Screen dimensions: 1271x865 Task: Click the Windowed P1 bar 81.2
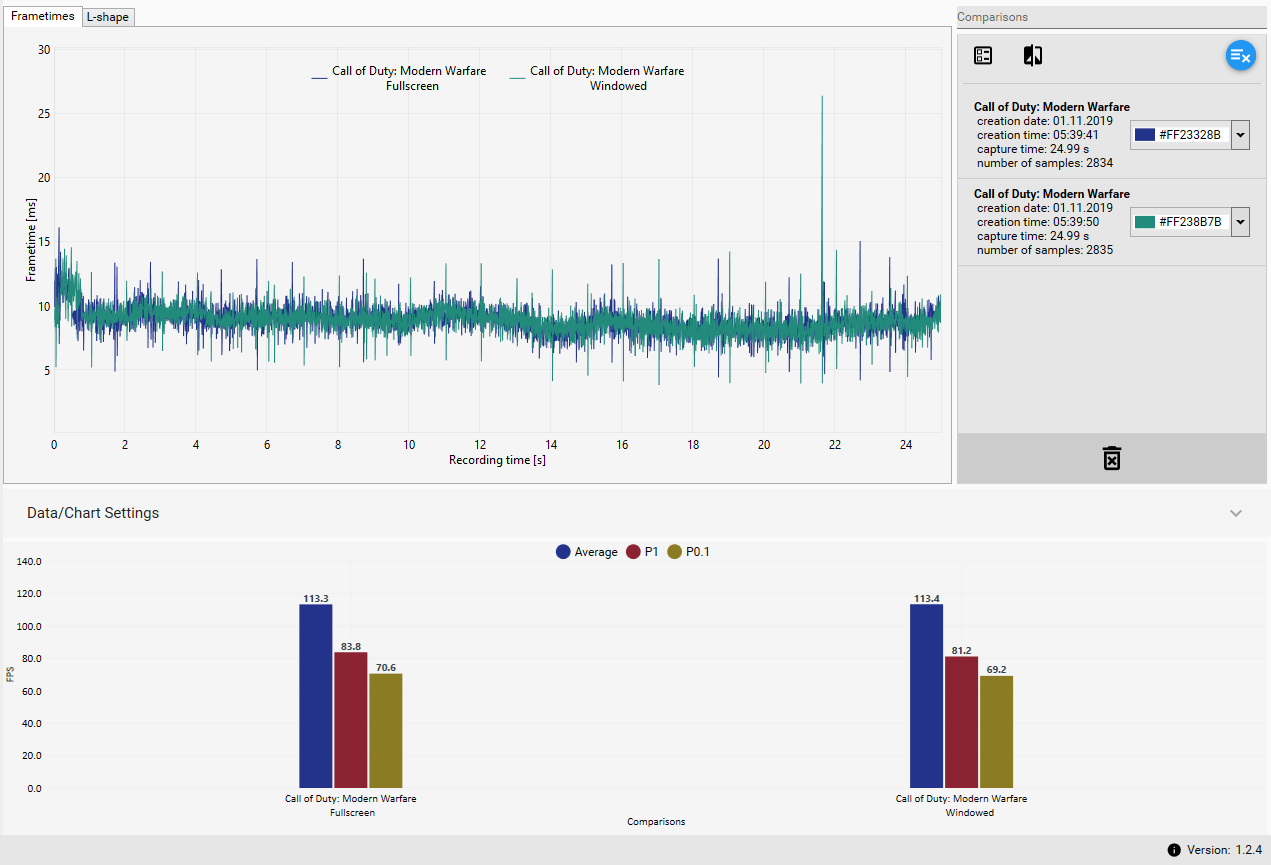961,721
